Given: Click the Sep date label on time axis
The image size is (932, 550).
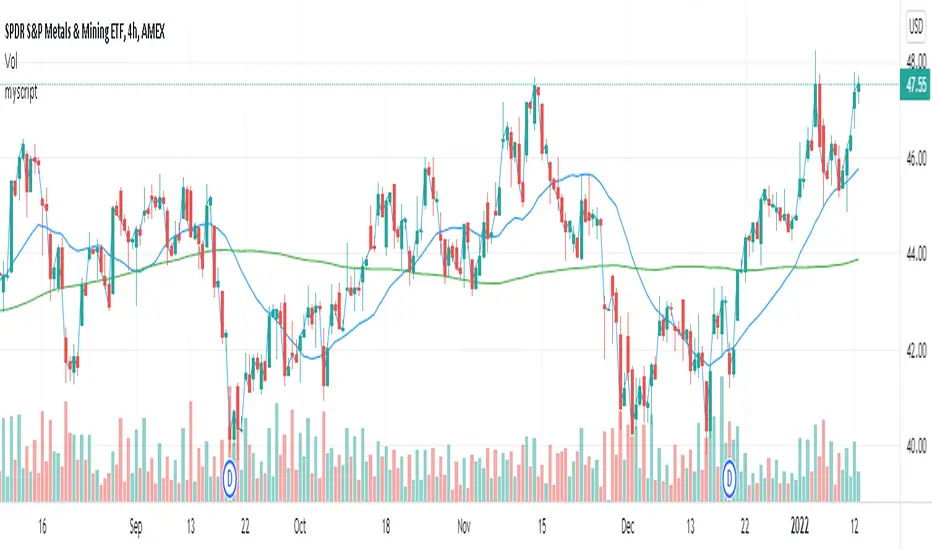Looking at the screenshot, I should point(136,527).
